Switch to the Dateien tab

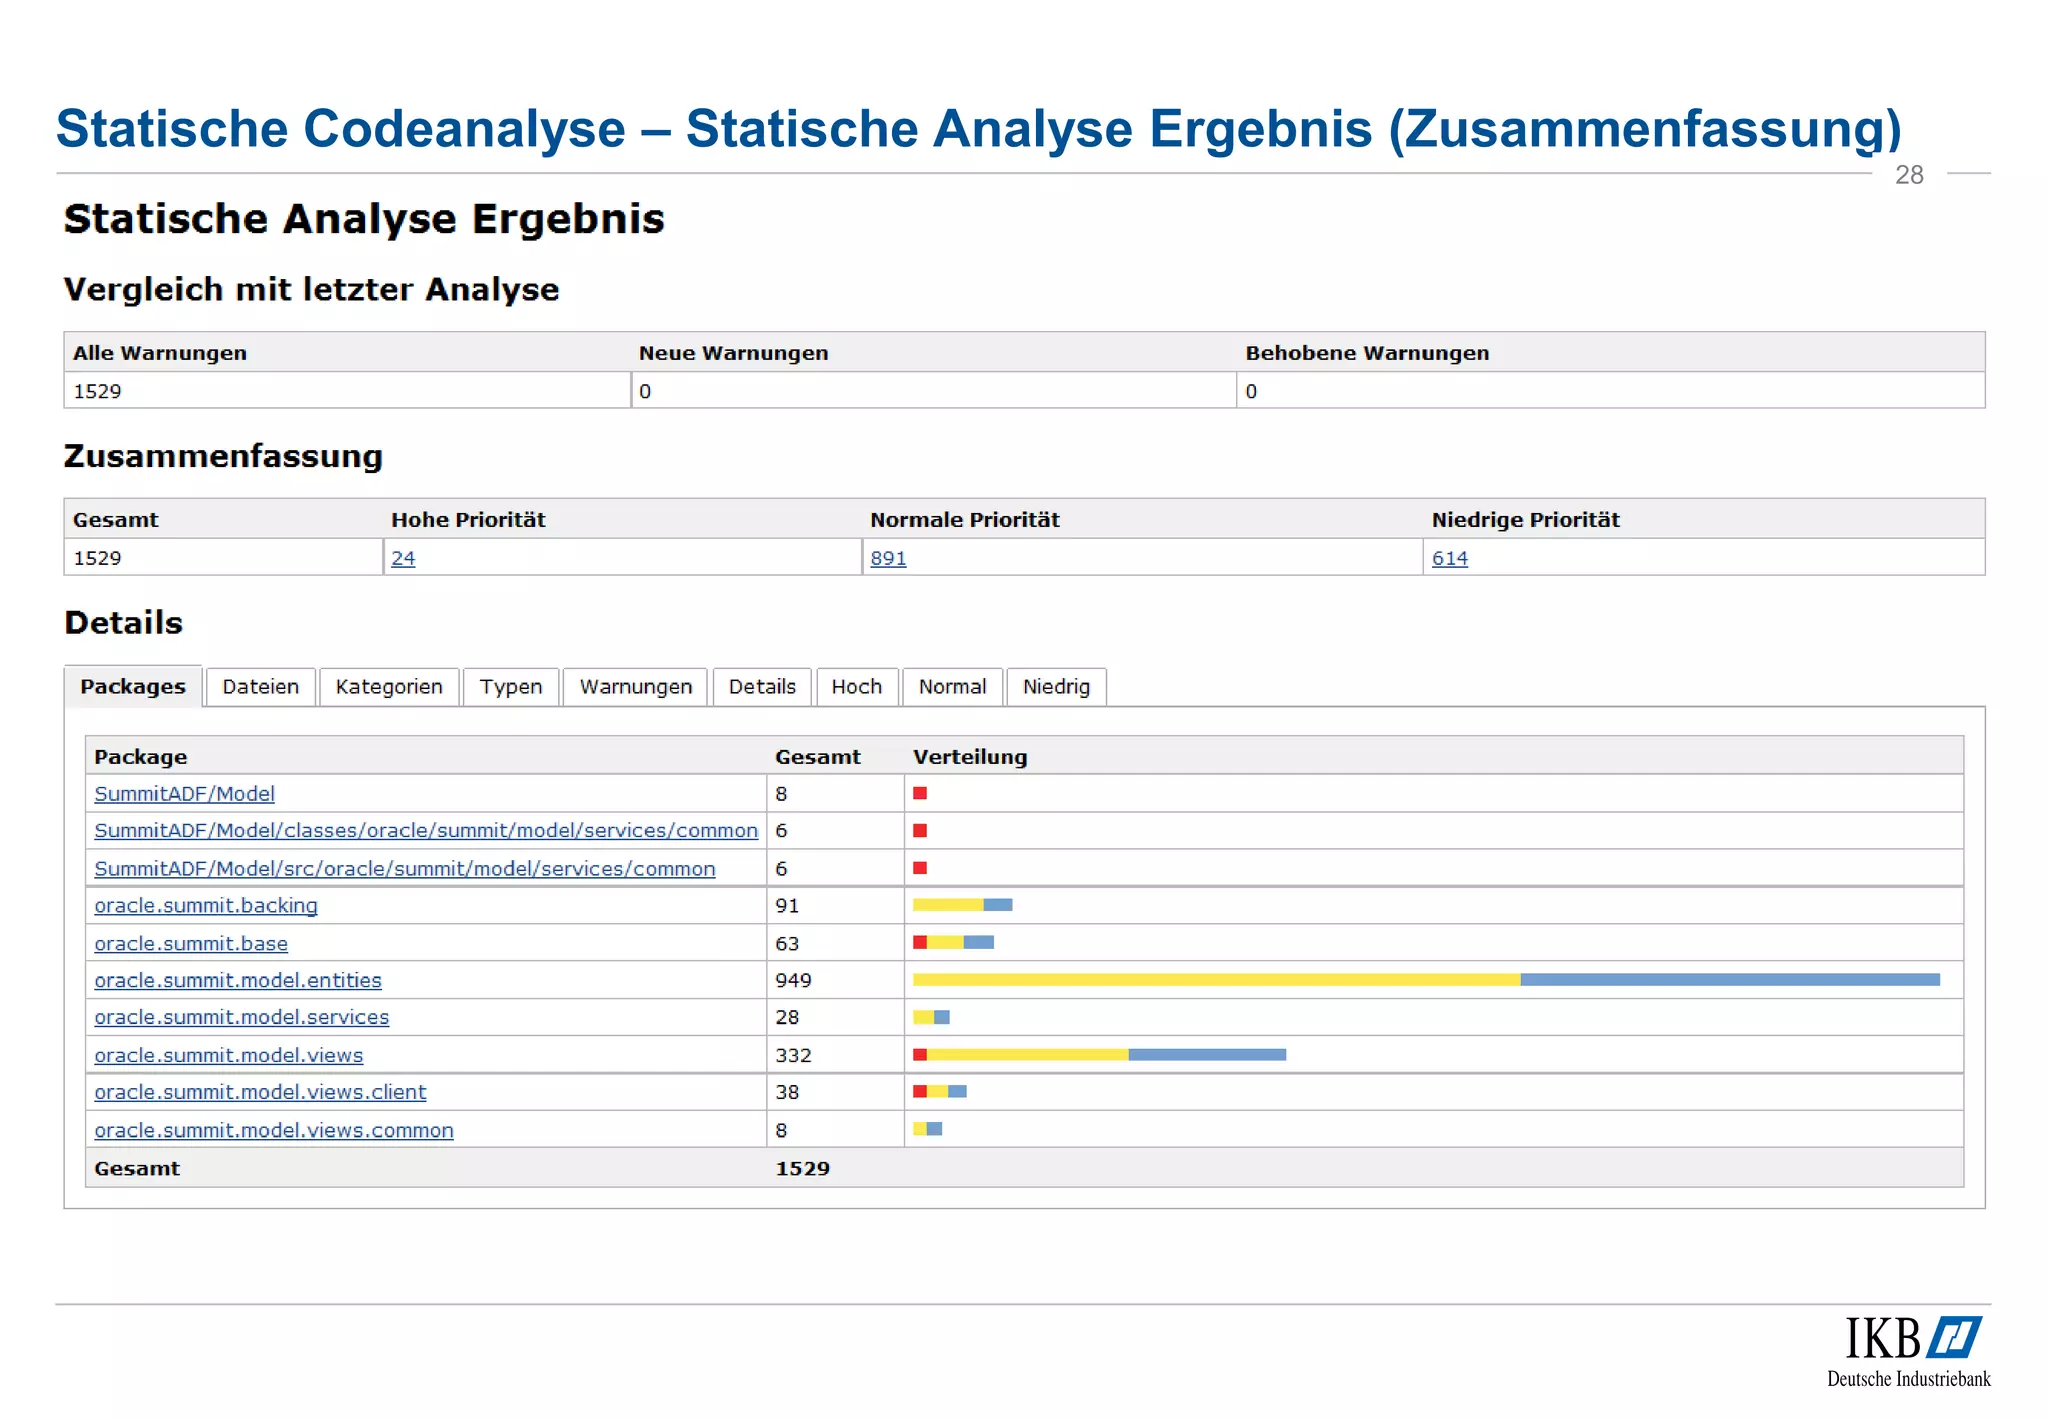(260, 686)
